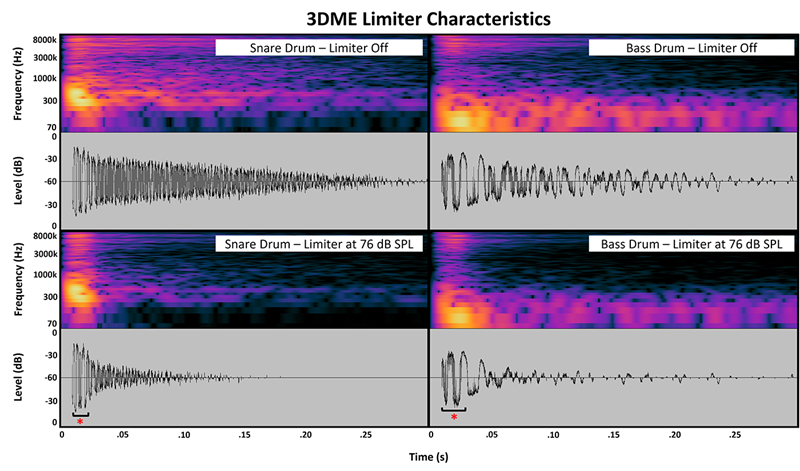The height and width of the screenshot is (471, 800).
Task: Click the 300 tick on Limiter Off frequency axis
Action: click(50, 101)
